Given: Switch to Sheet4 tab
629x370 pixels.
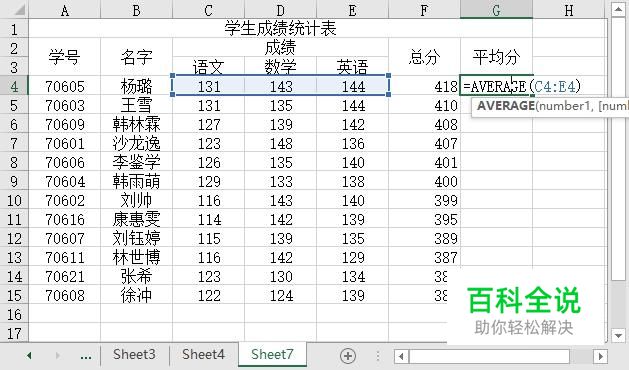Looking at the screenshot, I should coord(203,354).
